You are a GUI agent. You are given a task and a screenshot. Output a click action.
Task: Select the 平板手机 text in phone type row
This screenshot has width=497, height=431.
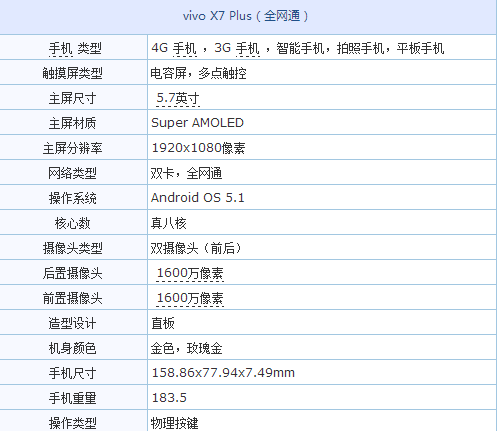point(420,48)
